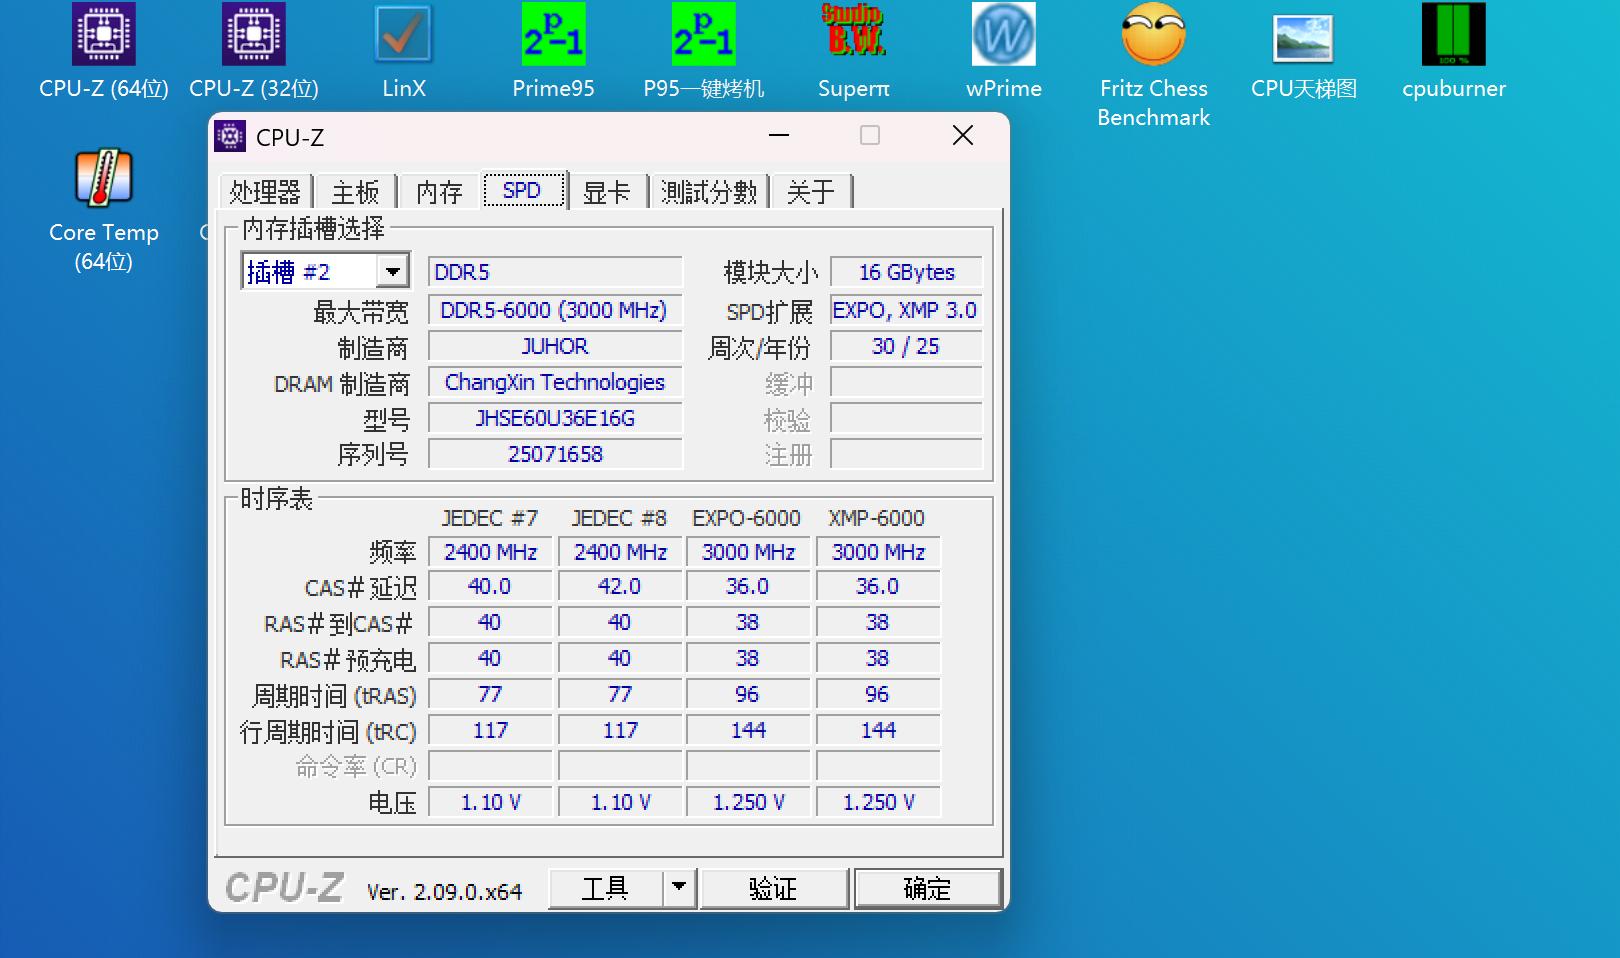Open the 工具 button dropdown arrow
1620x958 pixels.
(x=679, y=887)
